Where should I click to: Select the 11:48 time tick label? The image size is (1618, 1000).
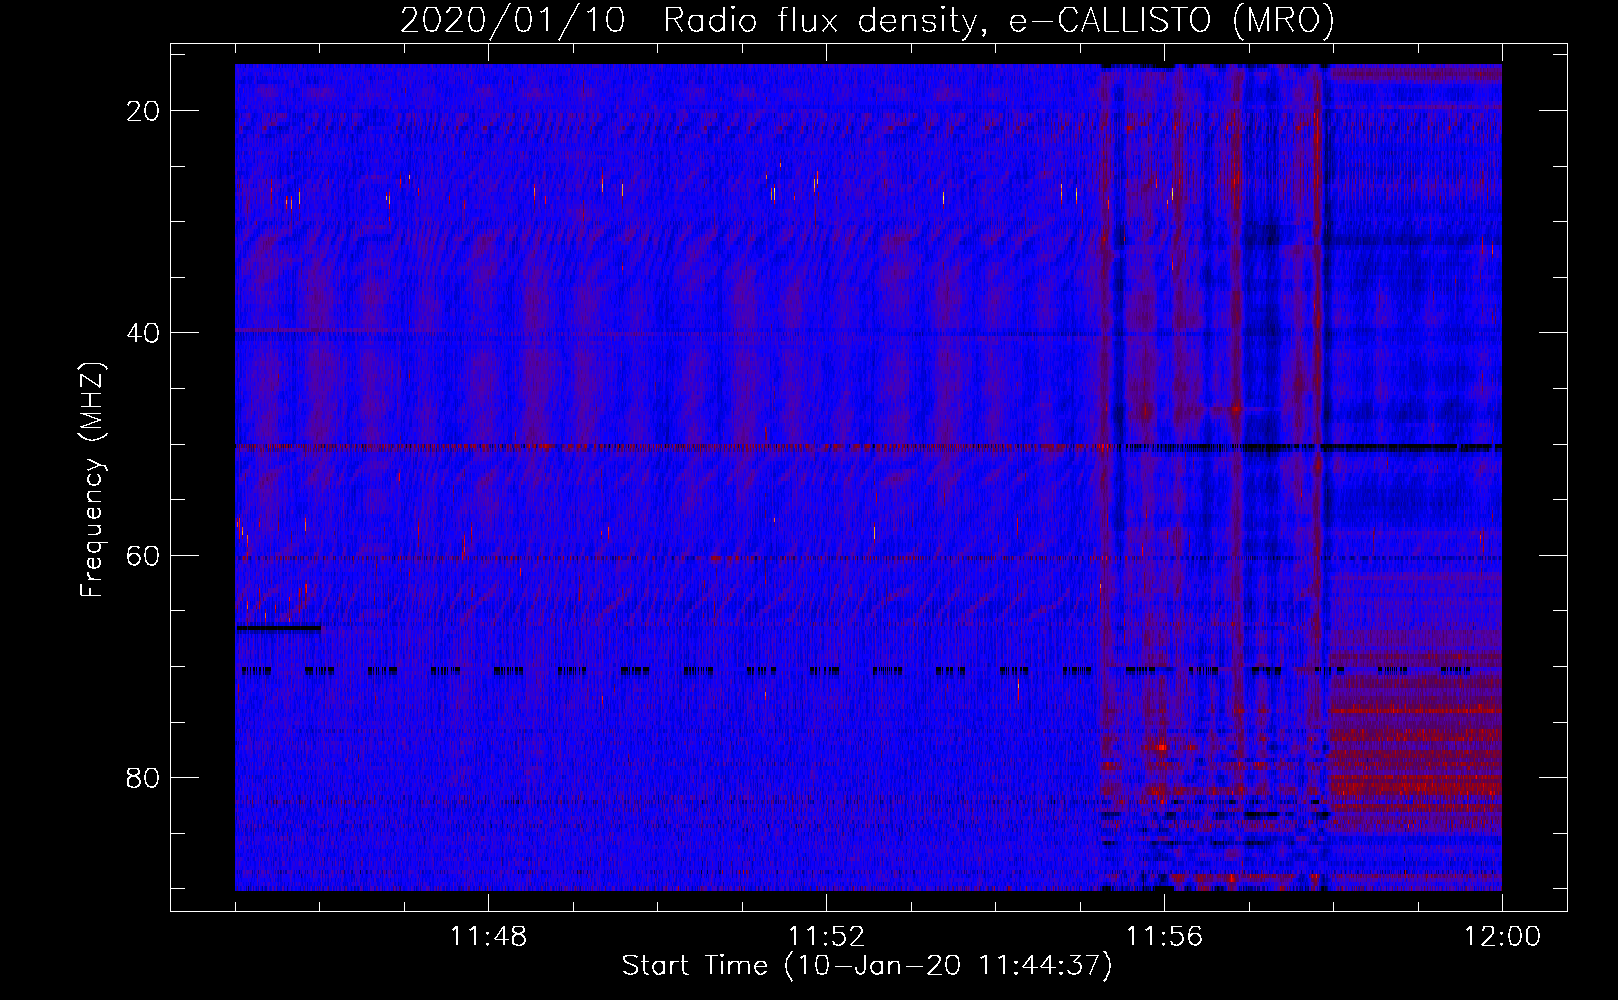(488, 937)
